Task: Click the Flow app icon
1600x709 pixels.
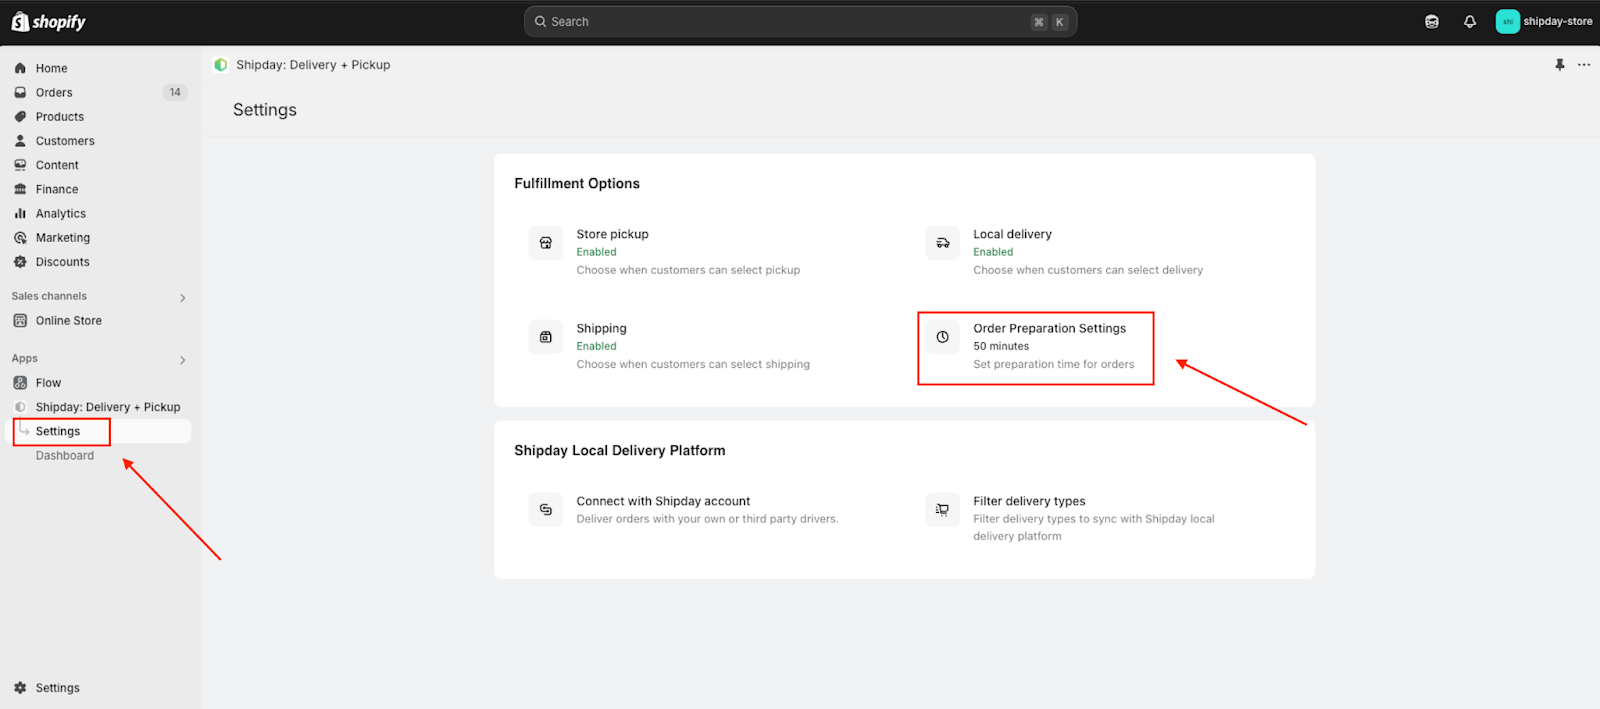Action: pyautogui.click(x=20, y=383)
